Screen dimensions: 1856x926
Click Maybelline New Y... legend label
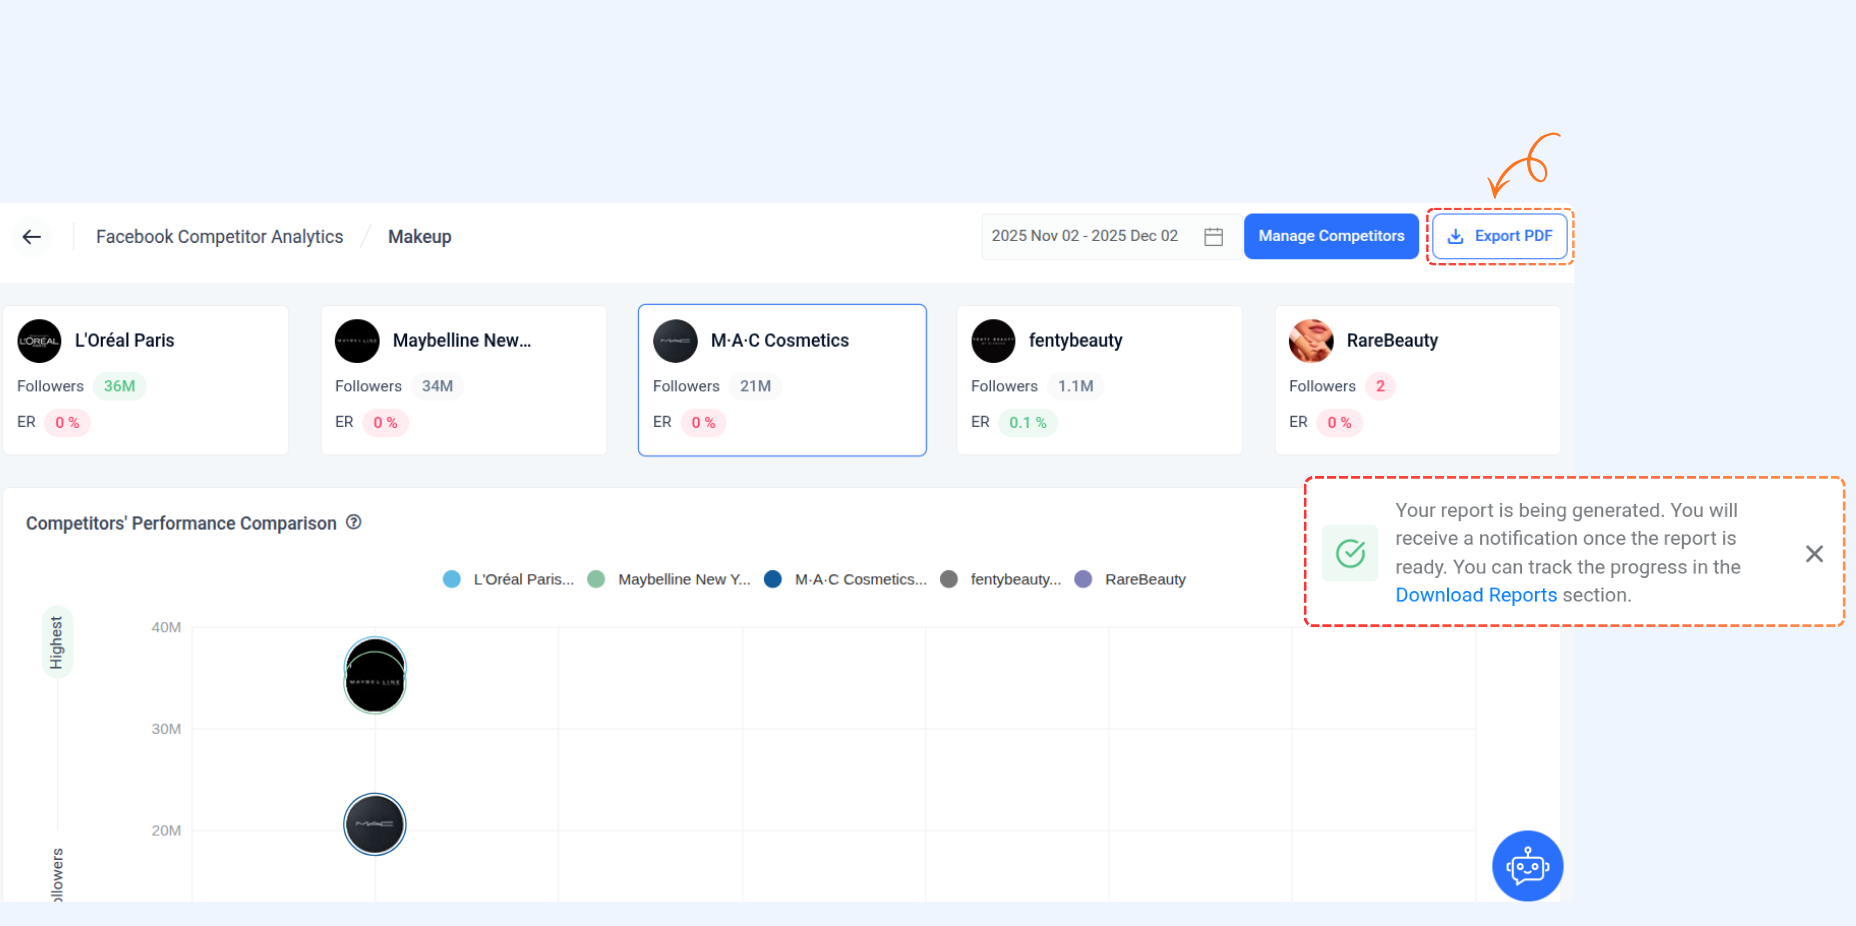(x=684, y=579)
